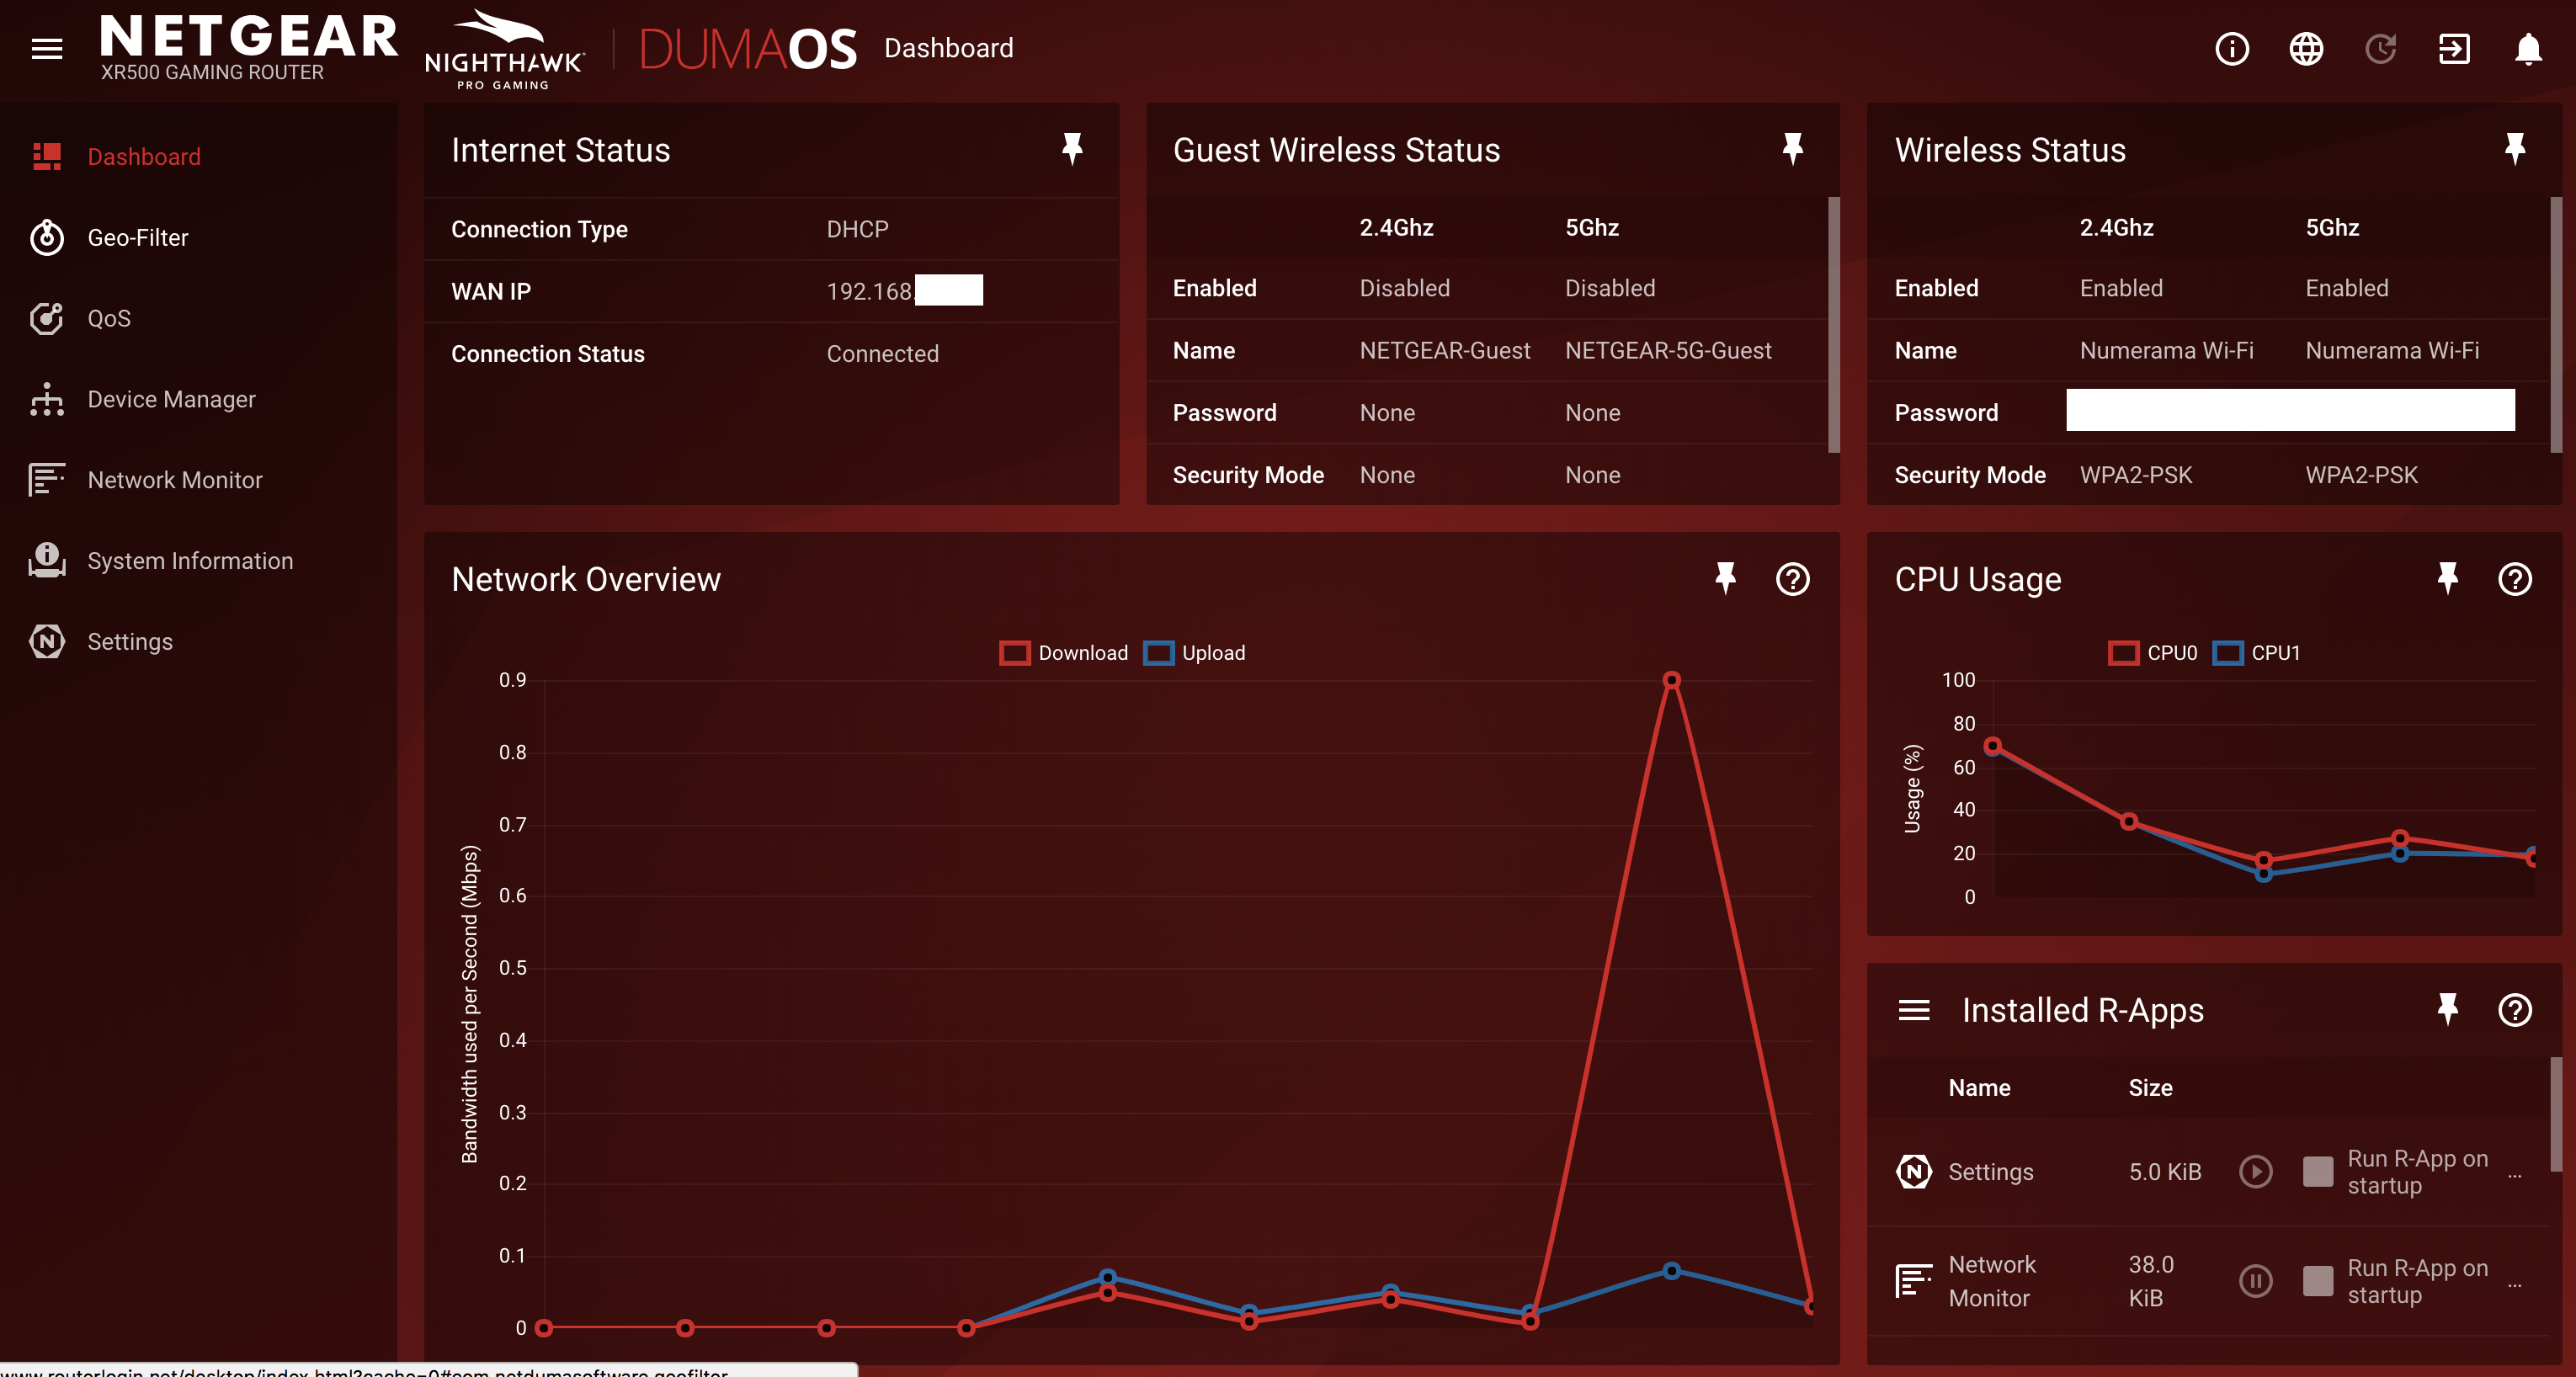Click the System Information sidebar icon

47,561
